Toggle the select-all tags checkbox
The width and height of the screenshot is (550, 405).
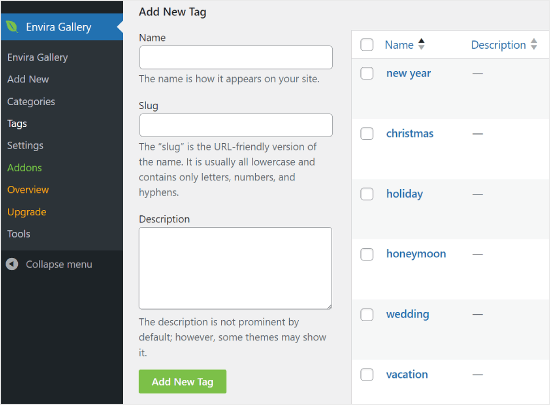(367, 45)
